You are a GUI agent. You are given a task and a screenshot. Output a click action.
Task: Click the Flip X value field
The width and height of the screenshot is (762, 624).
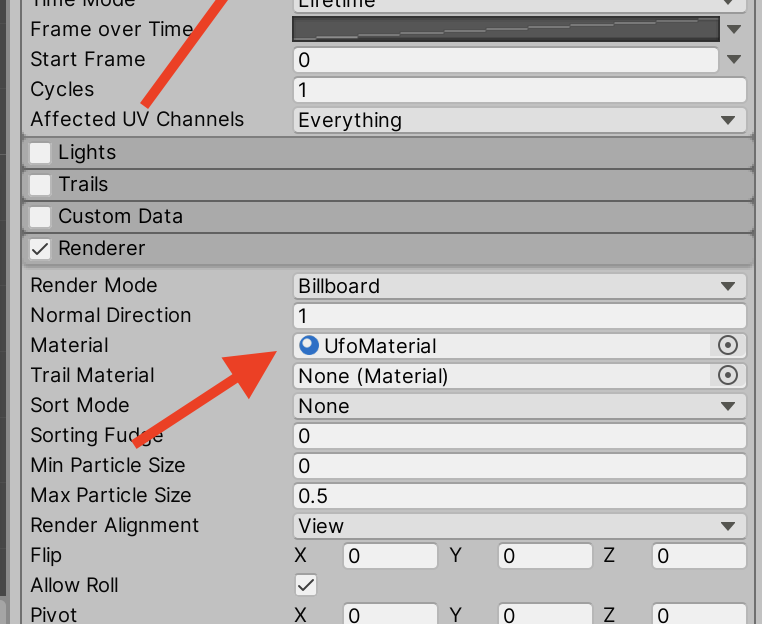click(390, 556)
